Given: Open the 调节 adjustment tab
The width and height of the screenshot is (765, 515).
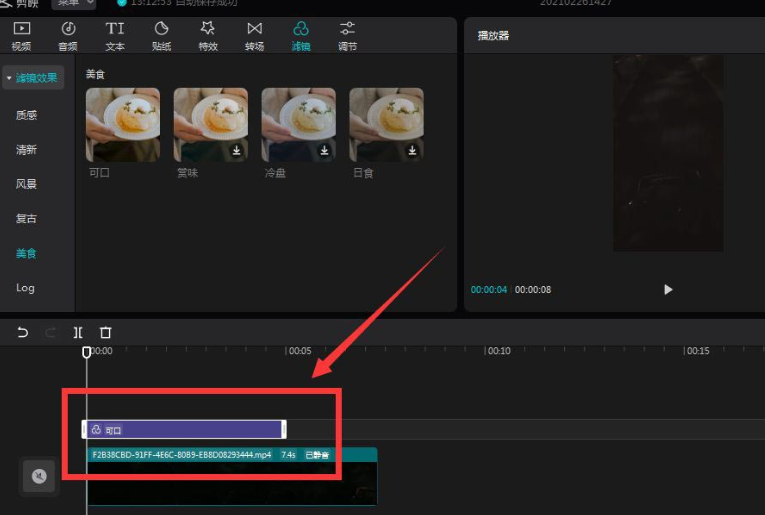Looking at the screenshot, I should [x=347, y=36].
